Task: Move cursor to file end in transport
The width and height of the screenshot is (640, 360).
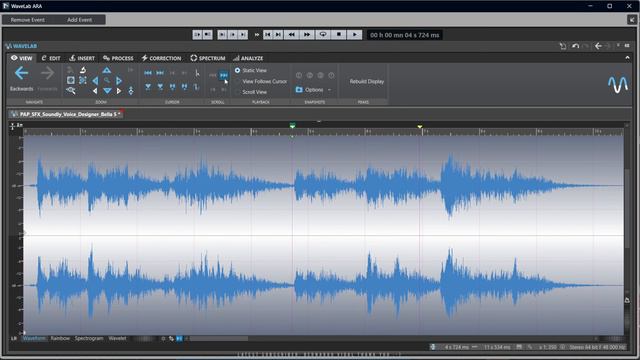Action: (x=278, y=35)
